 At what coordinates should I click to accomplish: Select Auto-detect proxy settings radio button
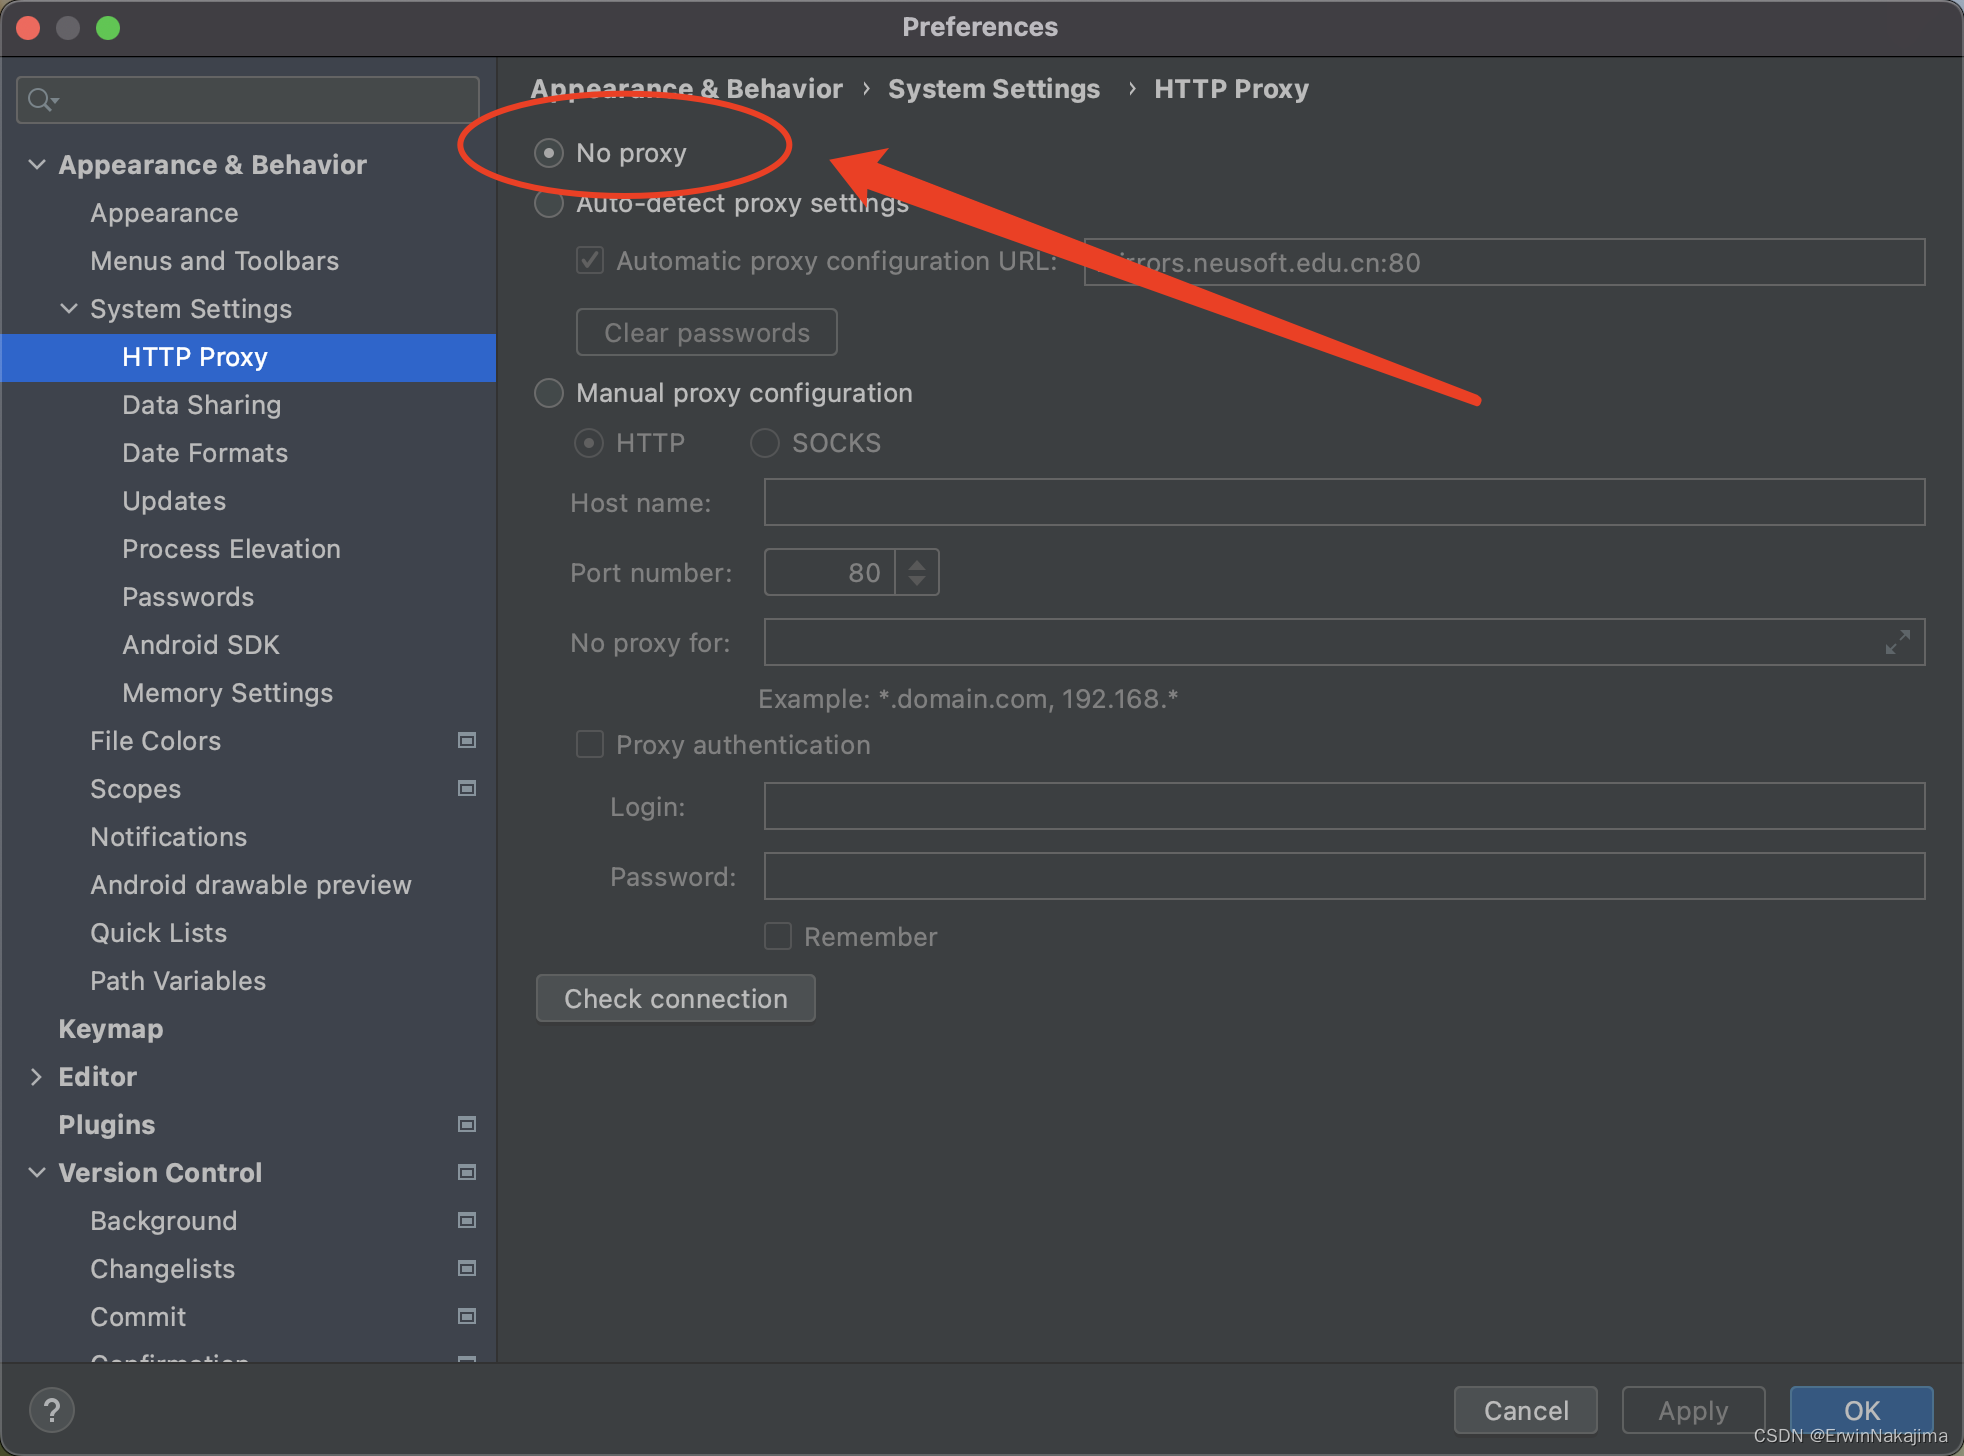549,203
